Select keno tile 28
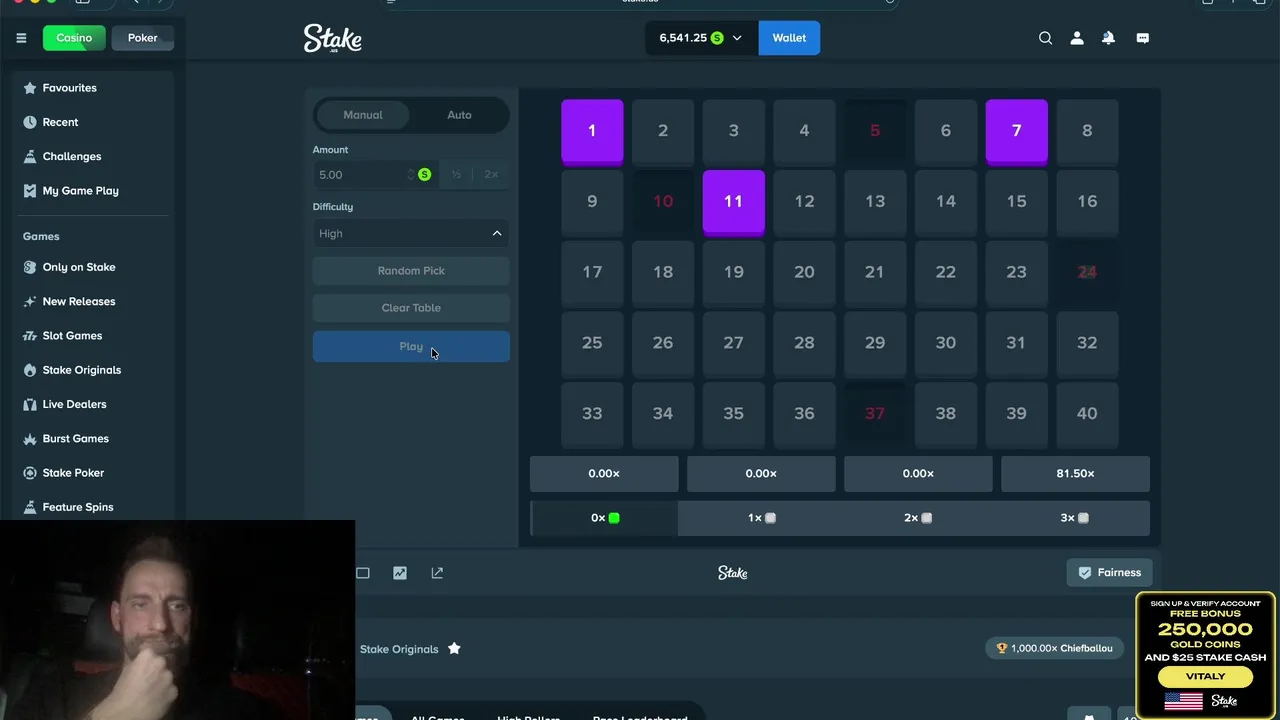Viewport: 1280px width, 720px height. click(x=804, y=343)
